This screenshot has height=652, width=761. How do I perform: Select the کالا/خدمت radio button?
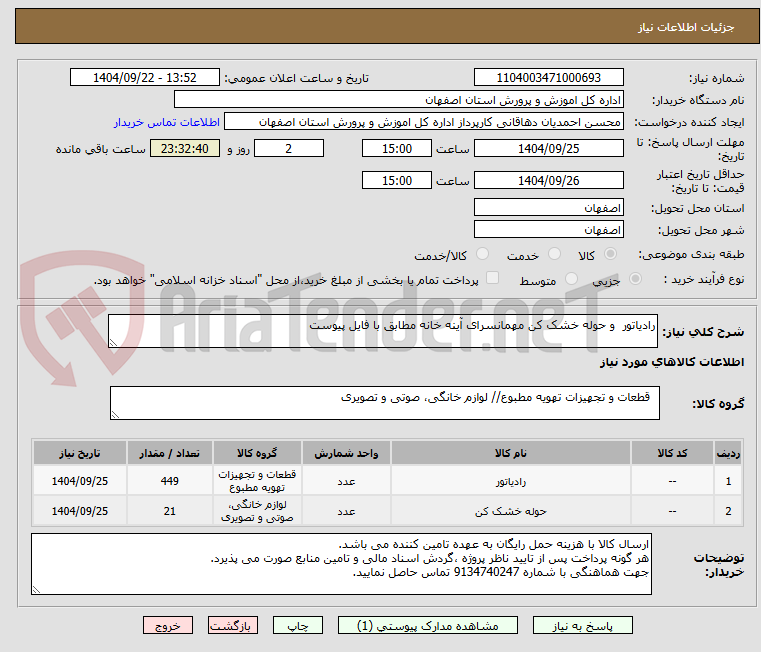coord(482,254)
